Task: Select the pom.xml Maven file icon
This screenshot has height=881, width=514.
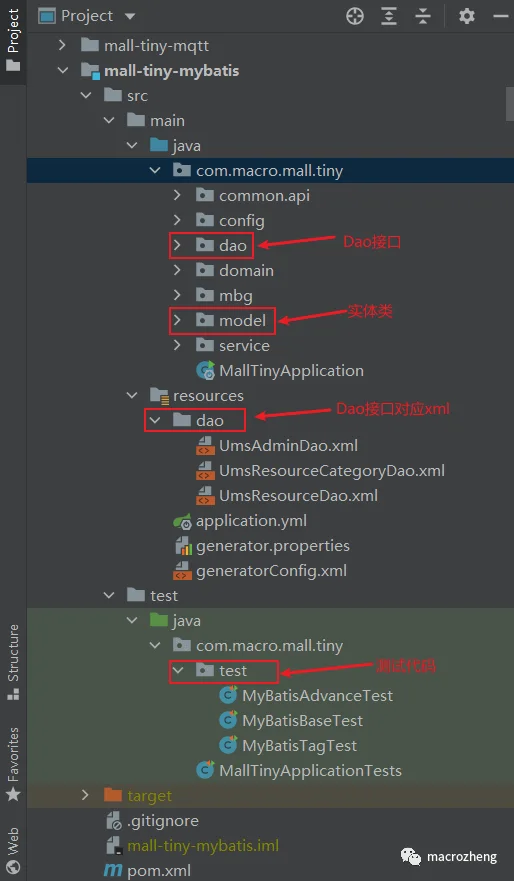Action: click(113, 871)
